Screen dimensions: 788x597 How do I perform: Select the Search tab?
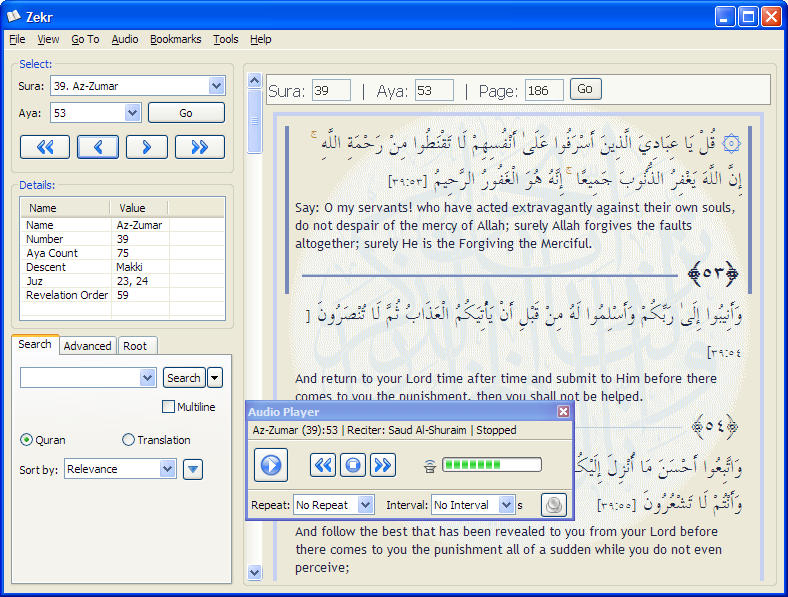[35, 344]
